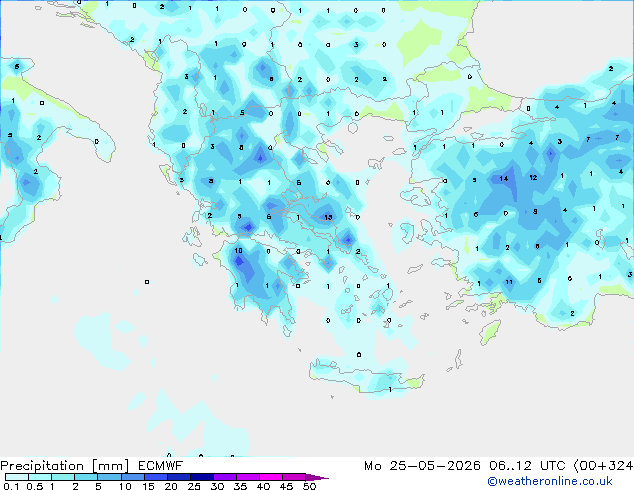Click the legend label '25'

pyautogui.click(x=194, y=486)
